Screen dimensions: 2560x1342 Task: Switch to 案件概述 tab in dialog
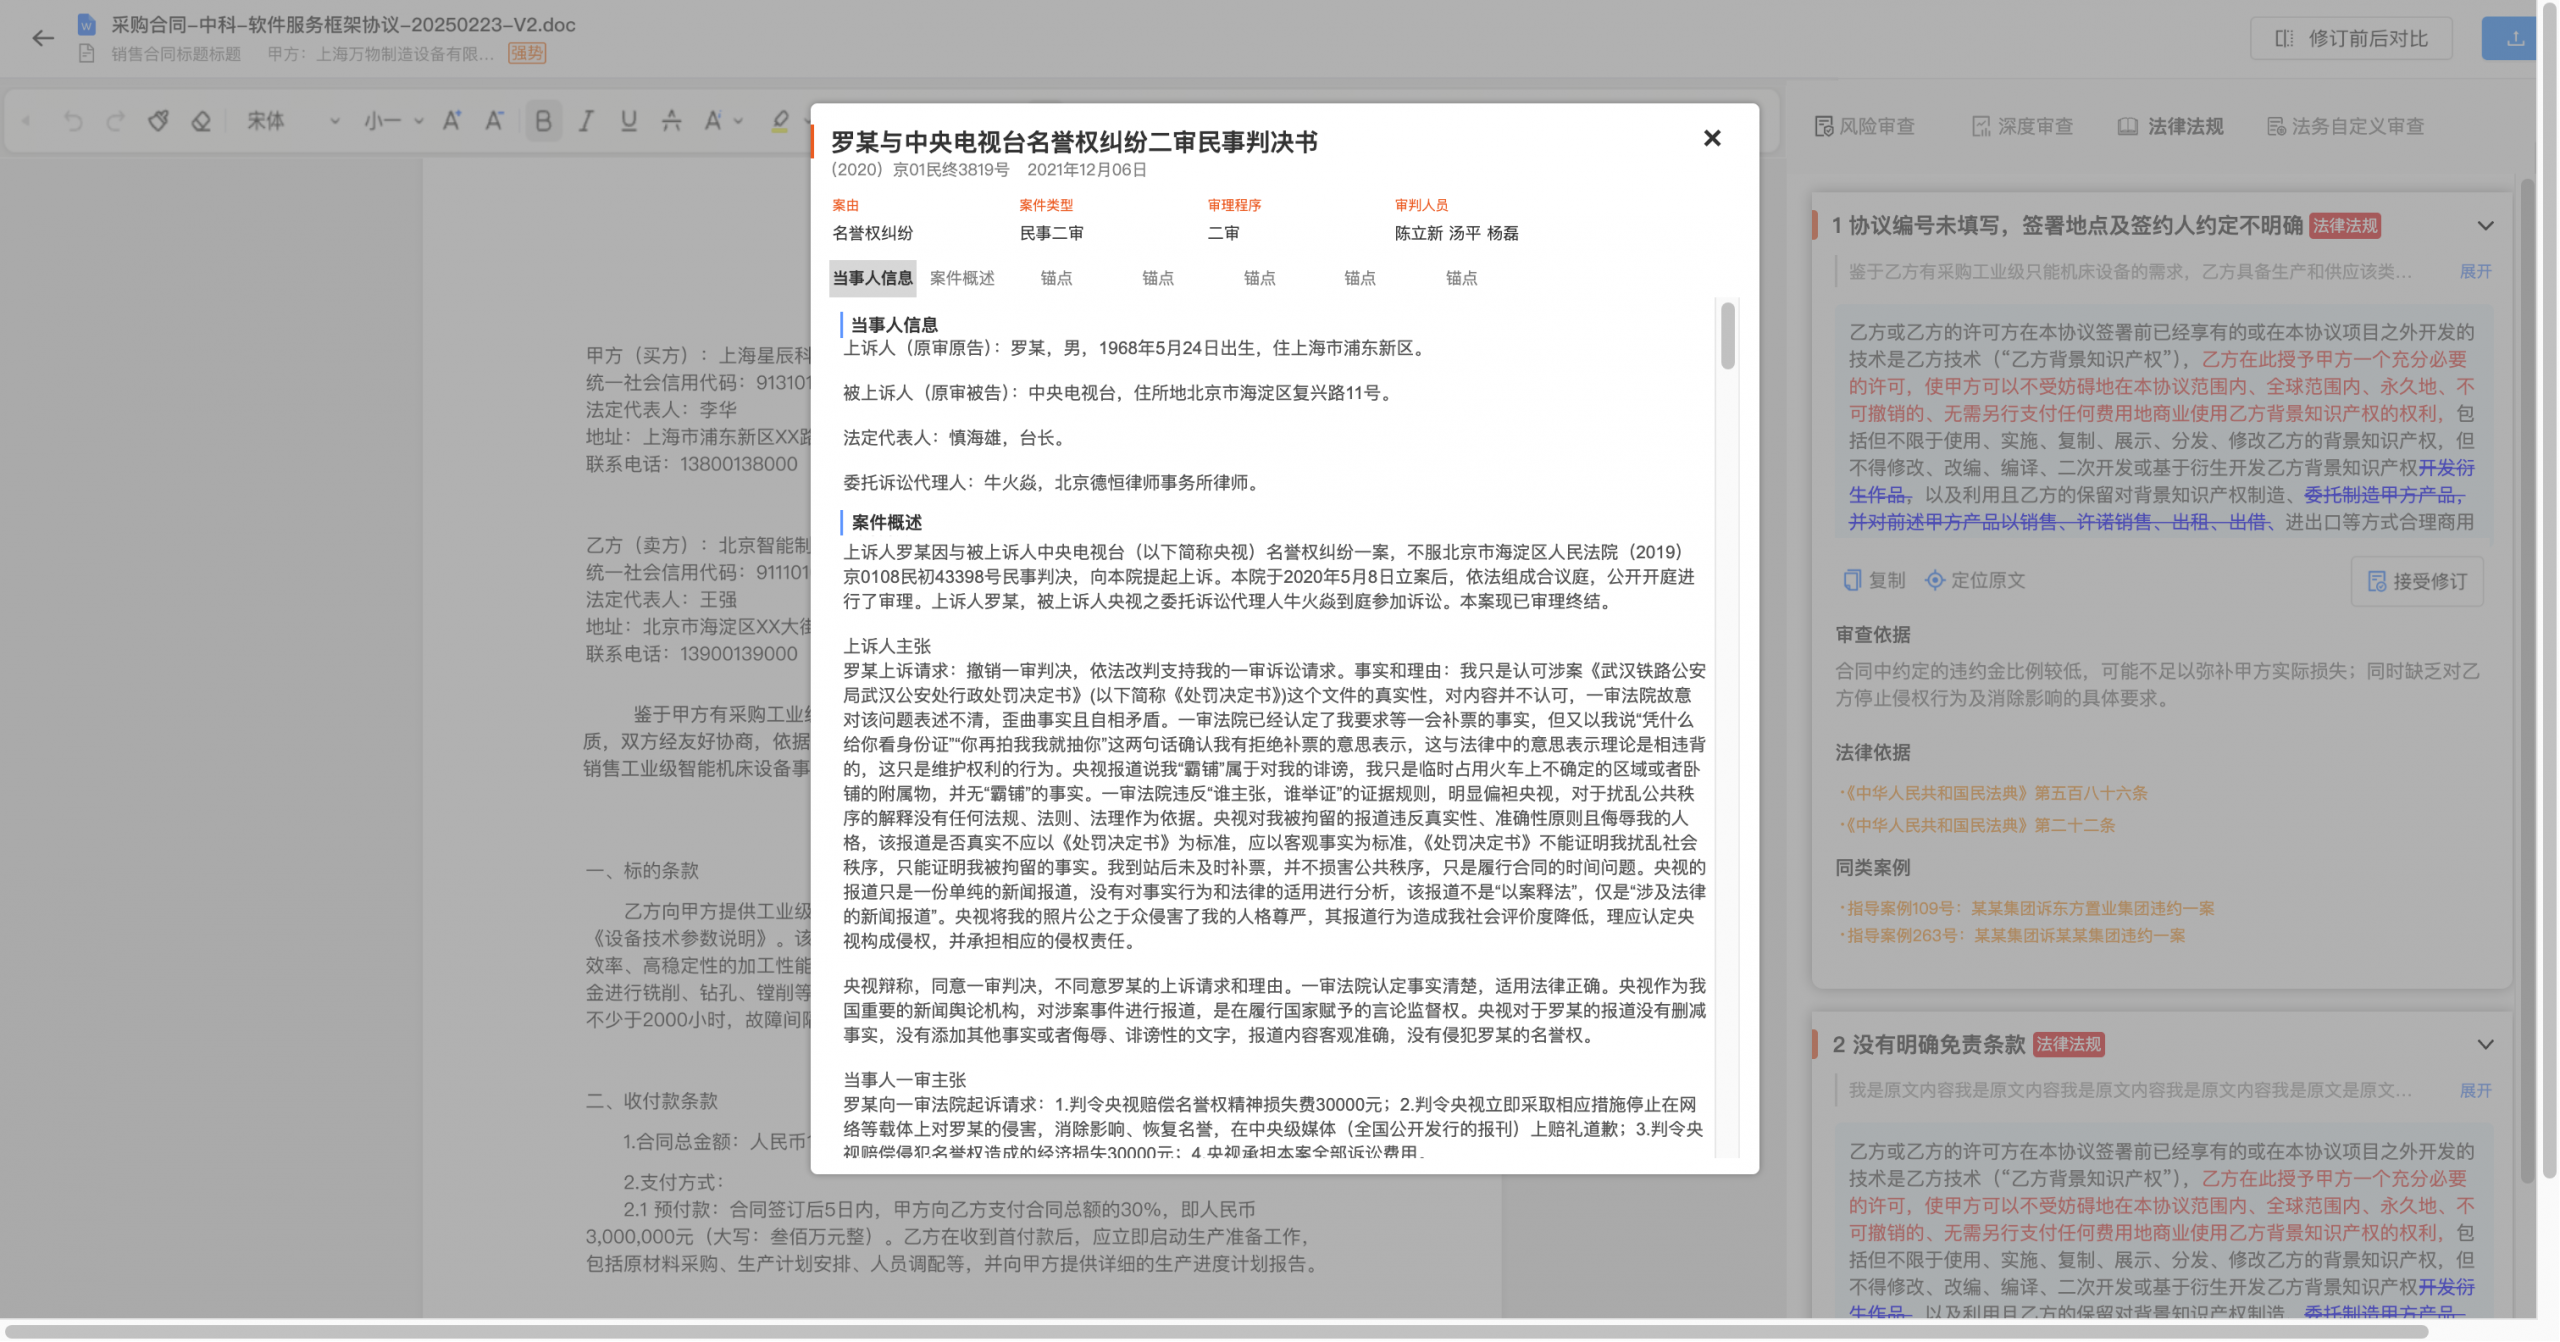tap(961, 278)
